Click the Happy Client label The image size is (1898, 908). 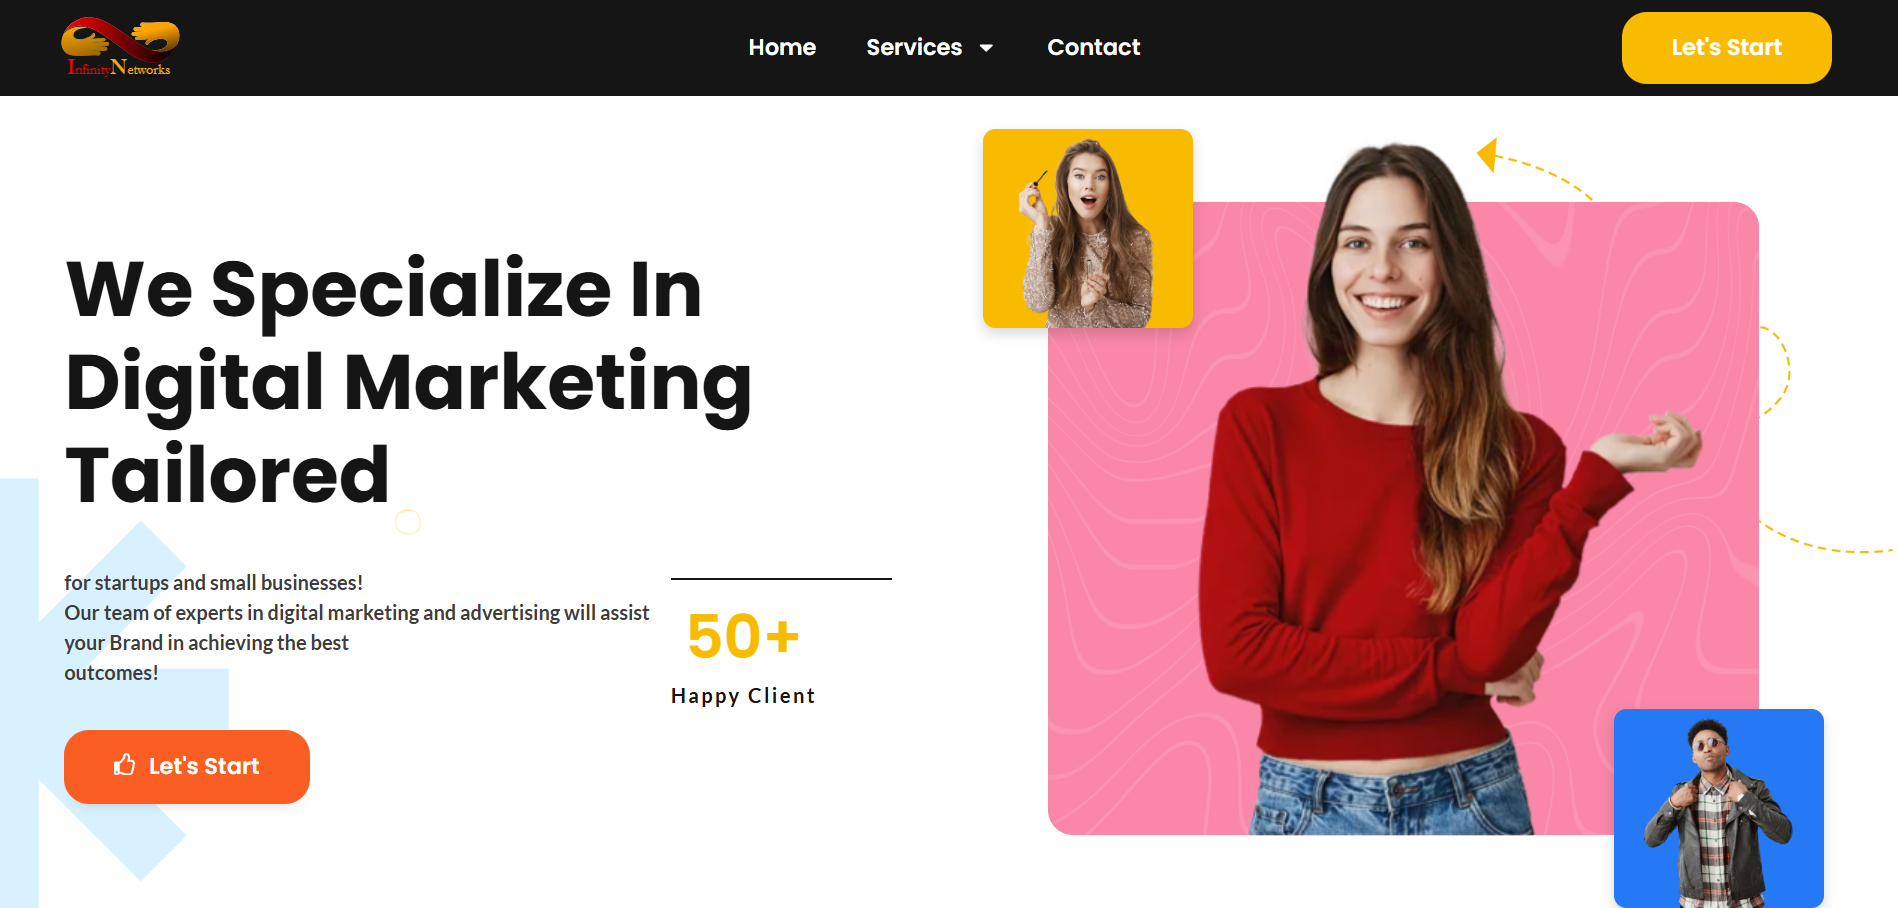(x=743, y=696)
